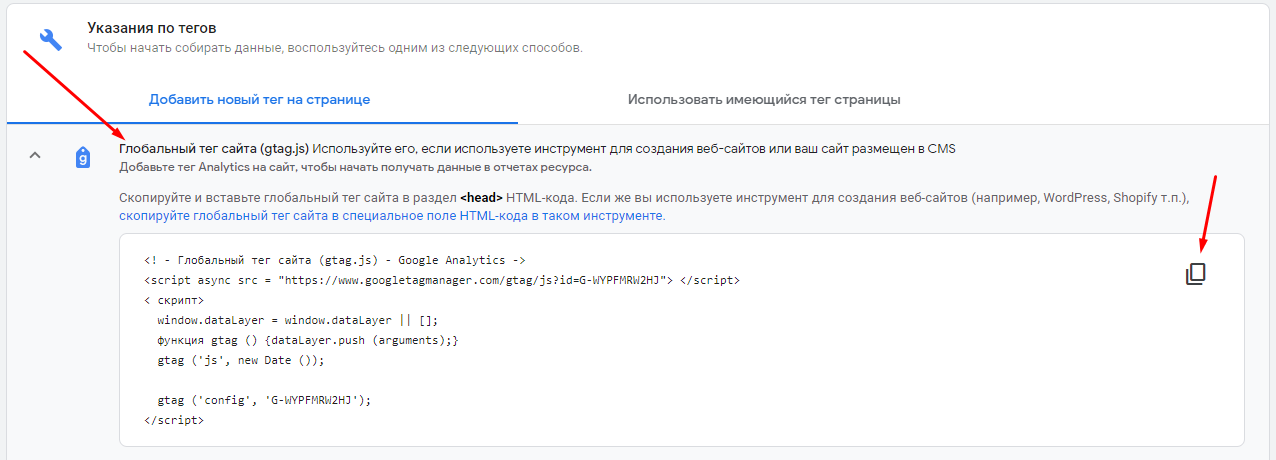Viewport: 1276px width, 460px height.
Task: Click the gtag 'js' new Date line
Action: coord(255,360)
